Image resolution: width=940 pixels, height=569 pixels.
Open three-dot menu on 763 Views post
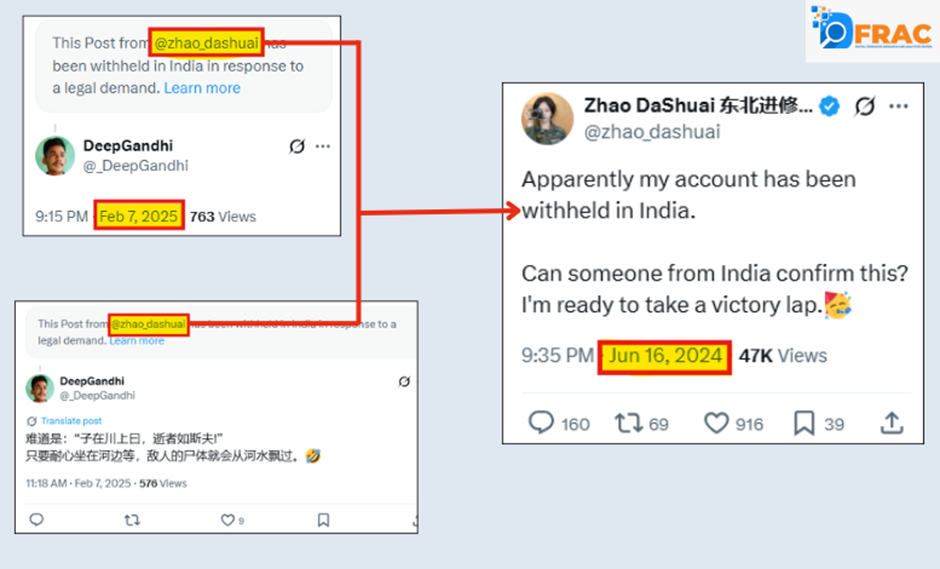tap(322, 146)
